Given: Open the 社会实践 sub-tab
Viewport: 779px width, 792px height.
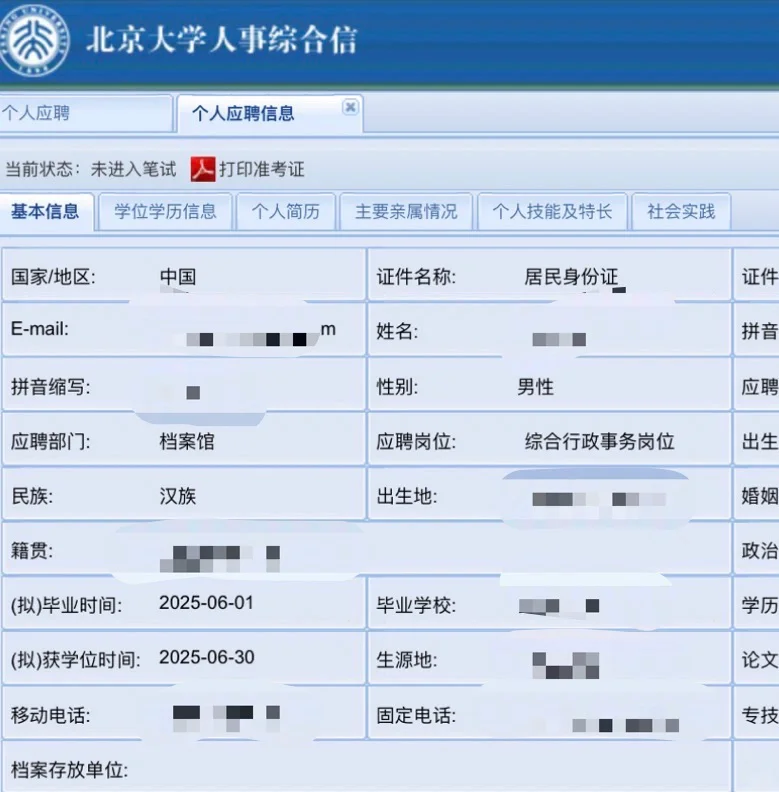Looking at the screenshot, I should tap(681, 211).
